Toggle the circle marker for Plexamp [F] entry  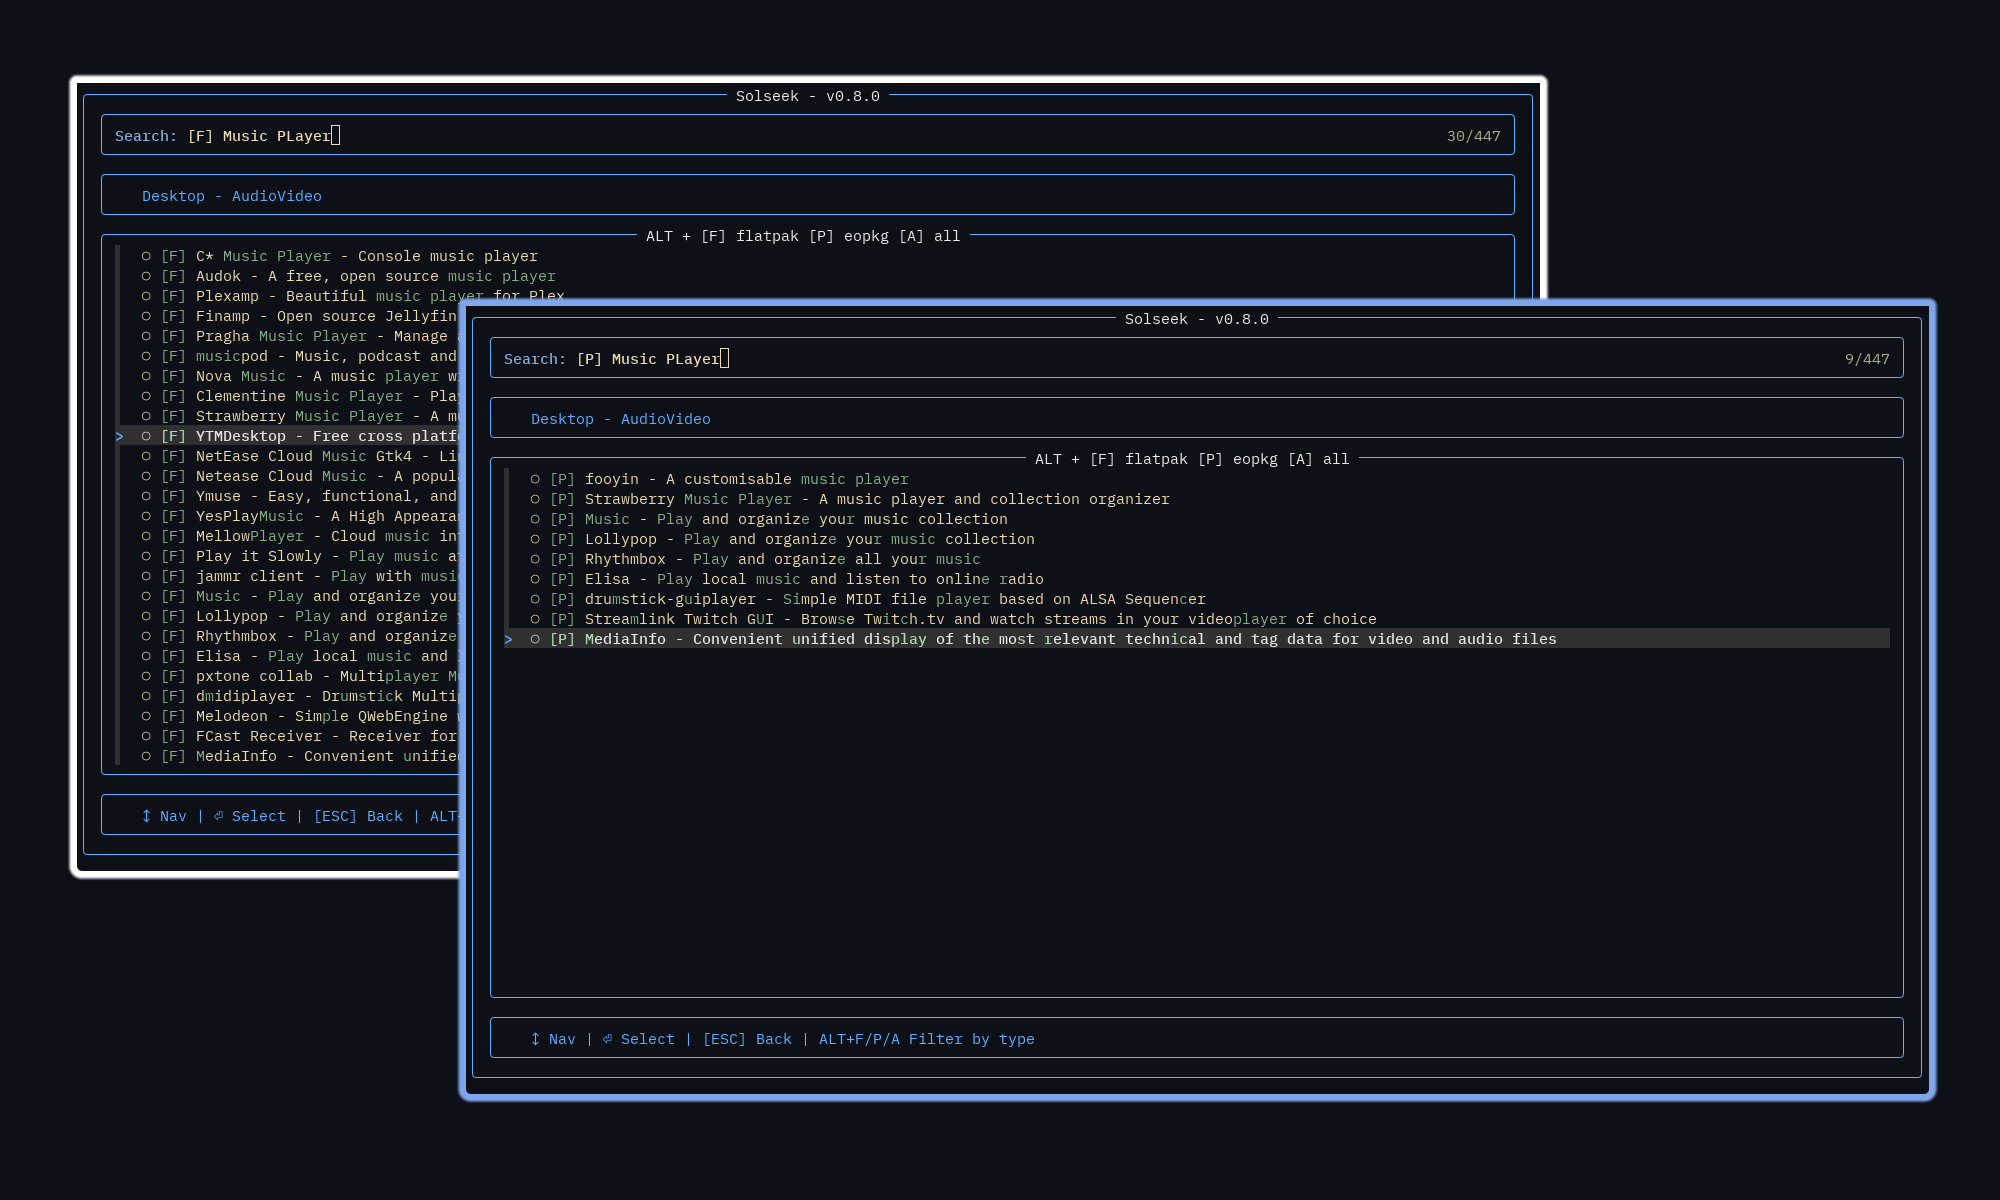[x=146, y=296]
